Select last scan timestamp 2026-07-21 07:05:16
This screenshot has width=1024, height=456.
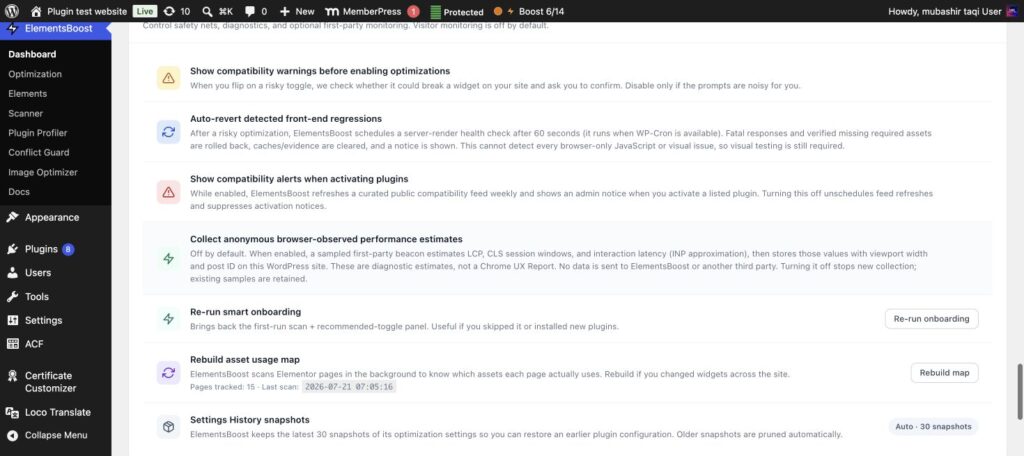(x=349, y=387)
